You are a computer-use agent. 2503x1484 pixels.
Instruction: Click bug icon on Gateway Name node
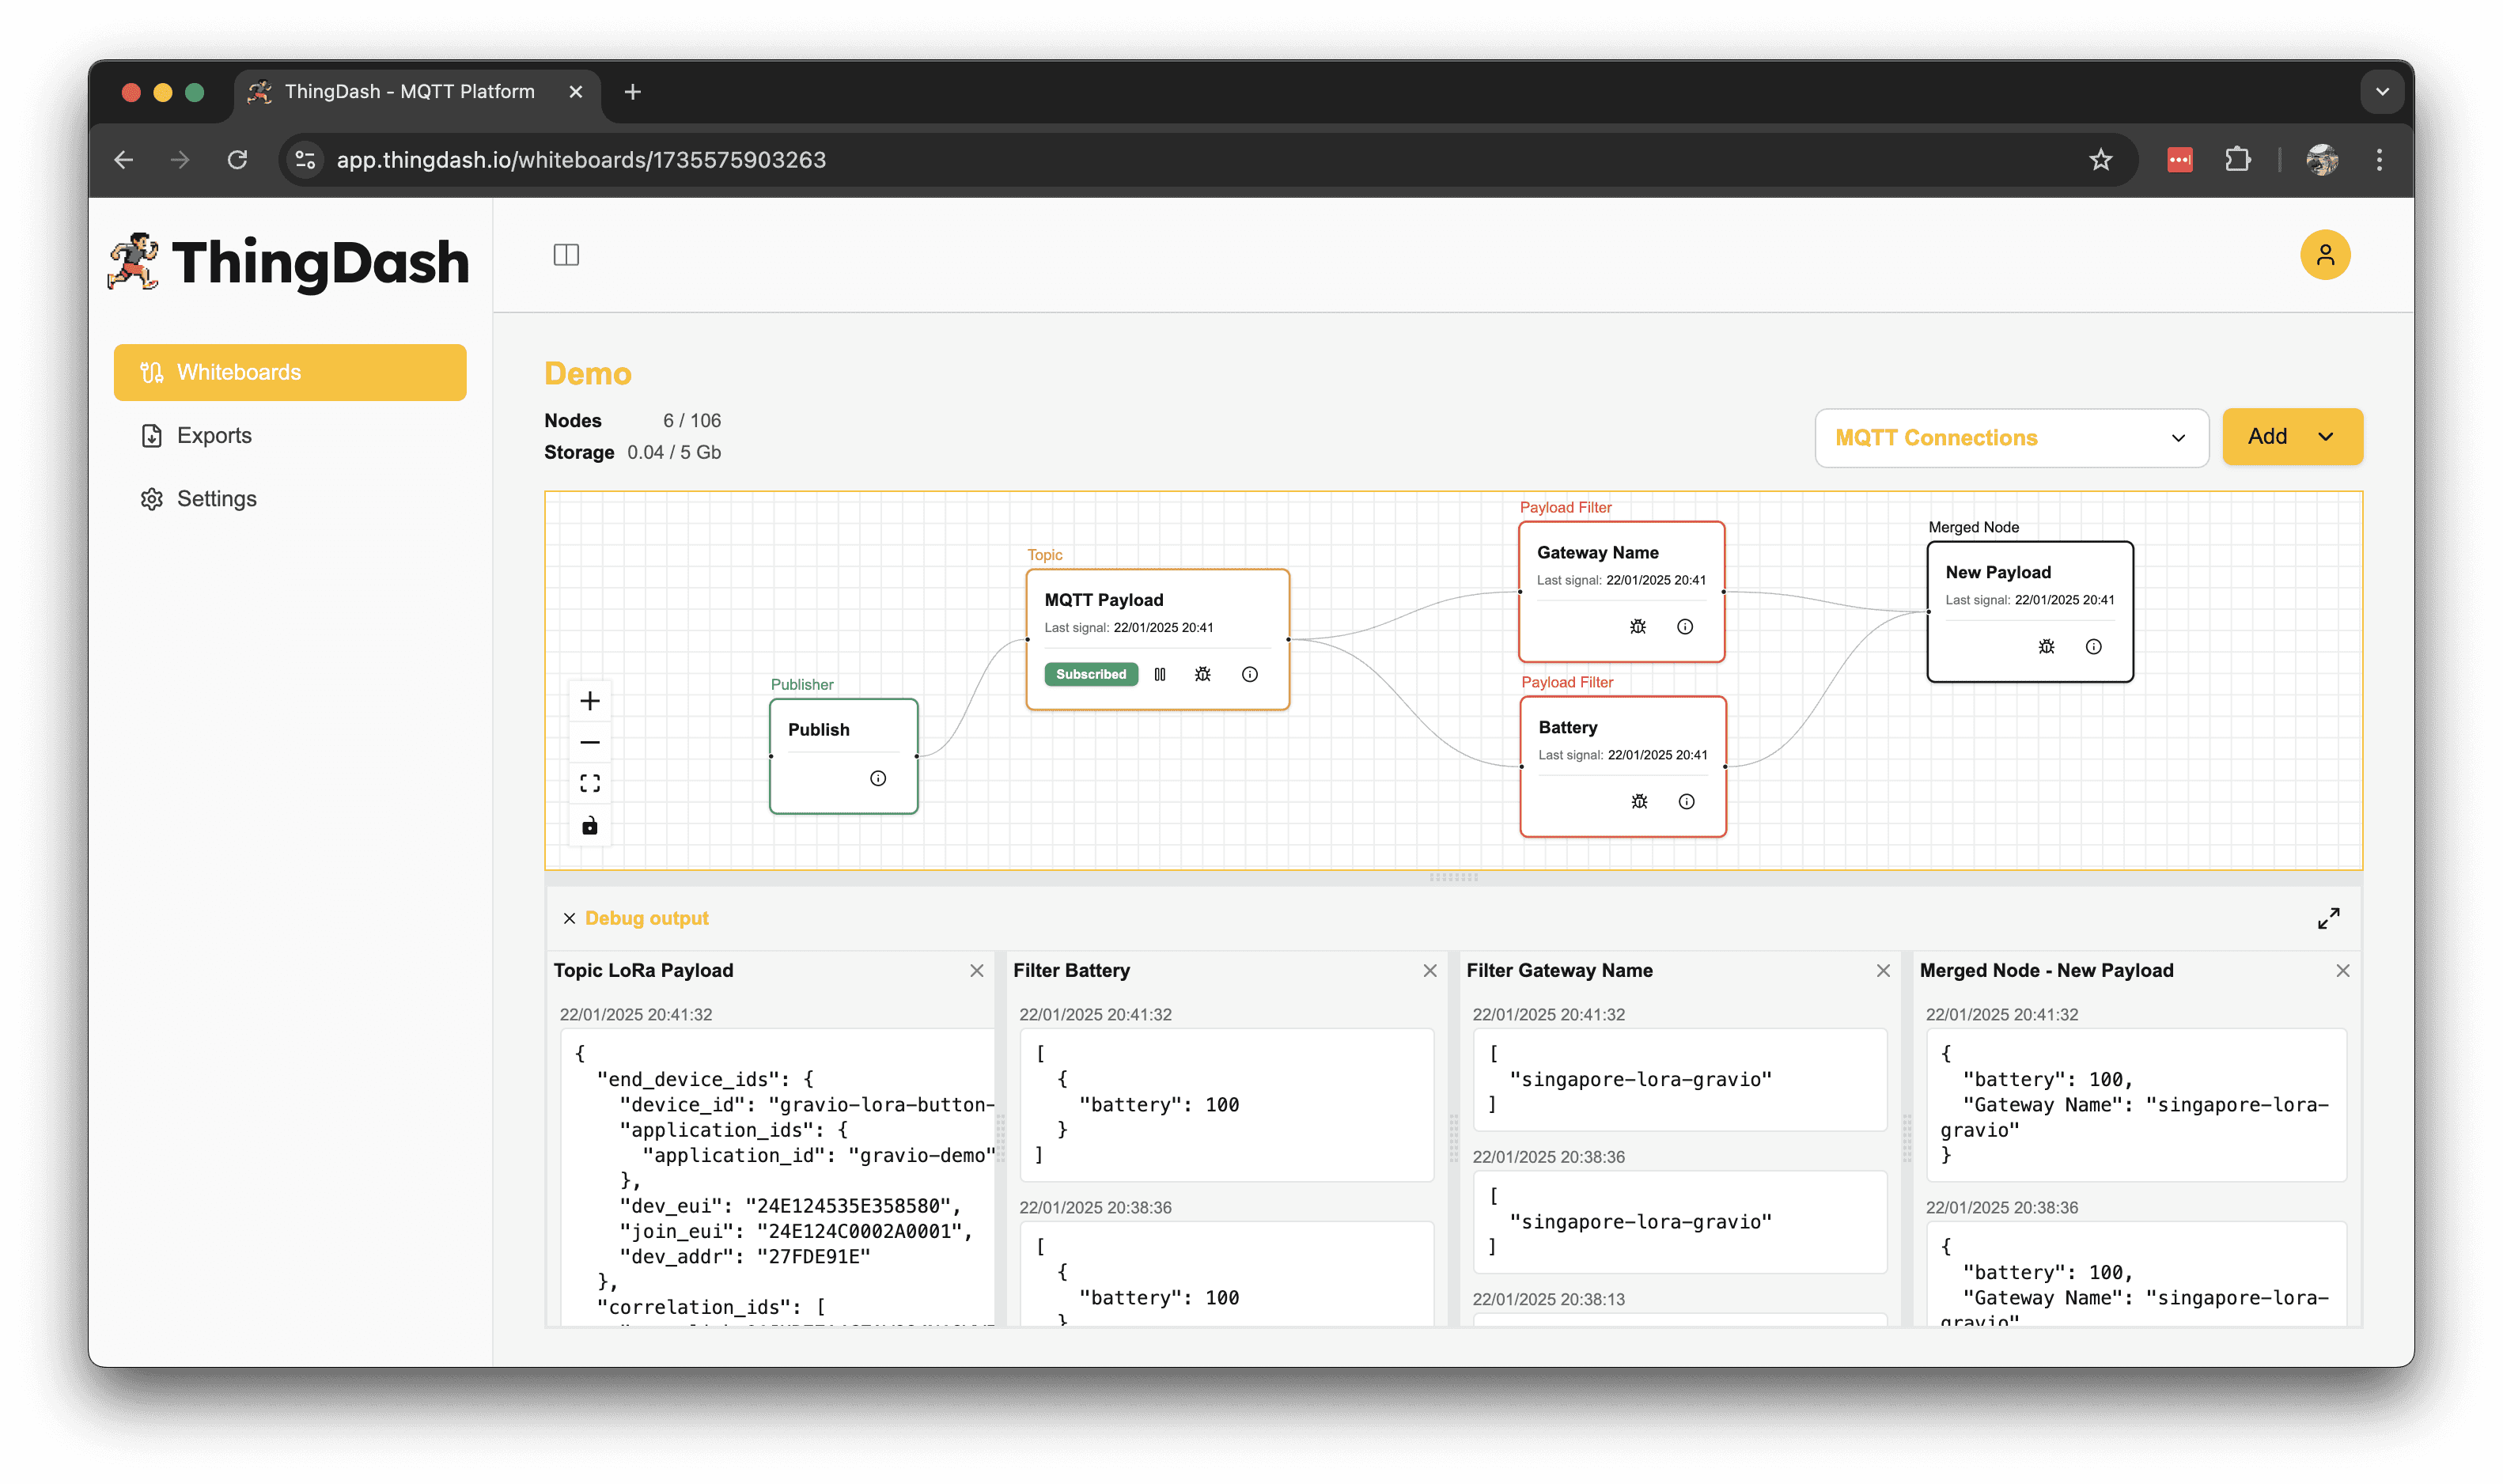[x=1637, y=626]
